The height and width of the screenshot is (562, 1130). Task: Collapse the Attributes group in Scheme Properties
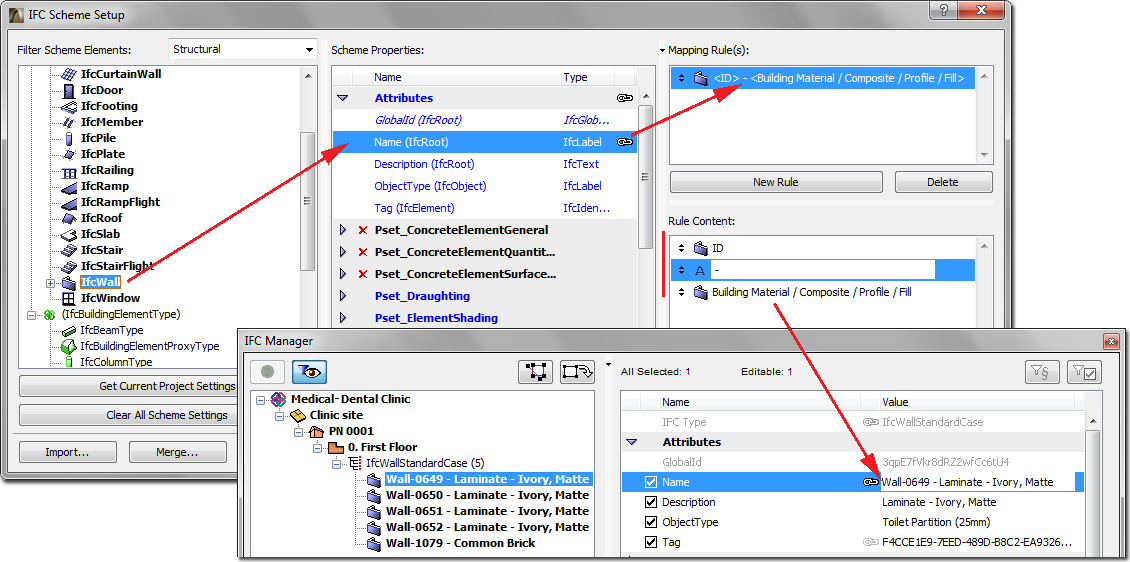[x=343, y=97]
